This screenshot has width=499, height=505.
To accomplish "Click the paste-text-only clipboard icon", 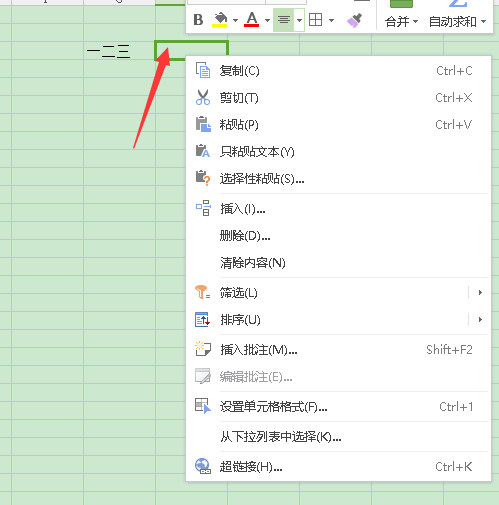I will (203, 151).
